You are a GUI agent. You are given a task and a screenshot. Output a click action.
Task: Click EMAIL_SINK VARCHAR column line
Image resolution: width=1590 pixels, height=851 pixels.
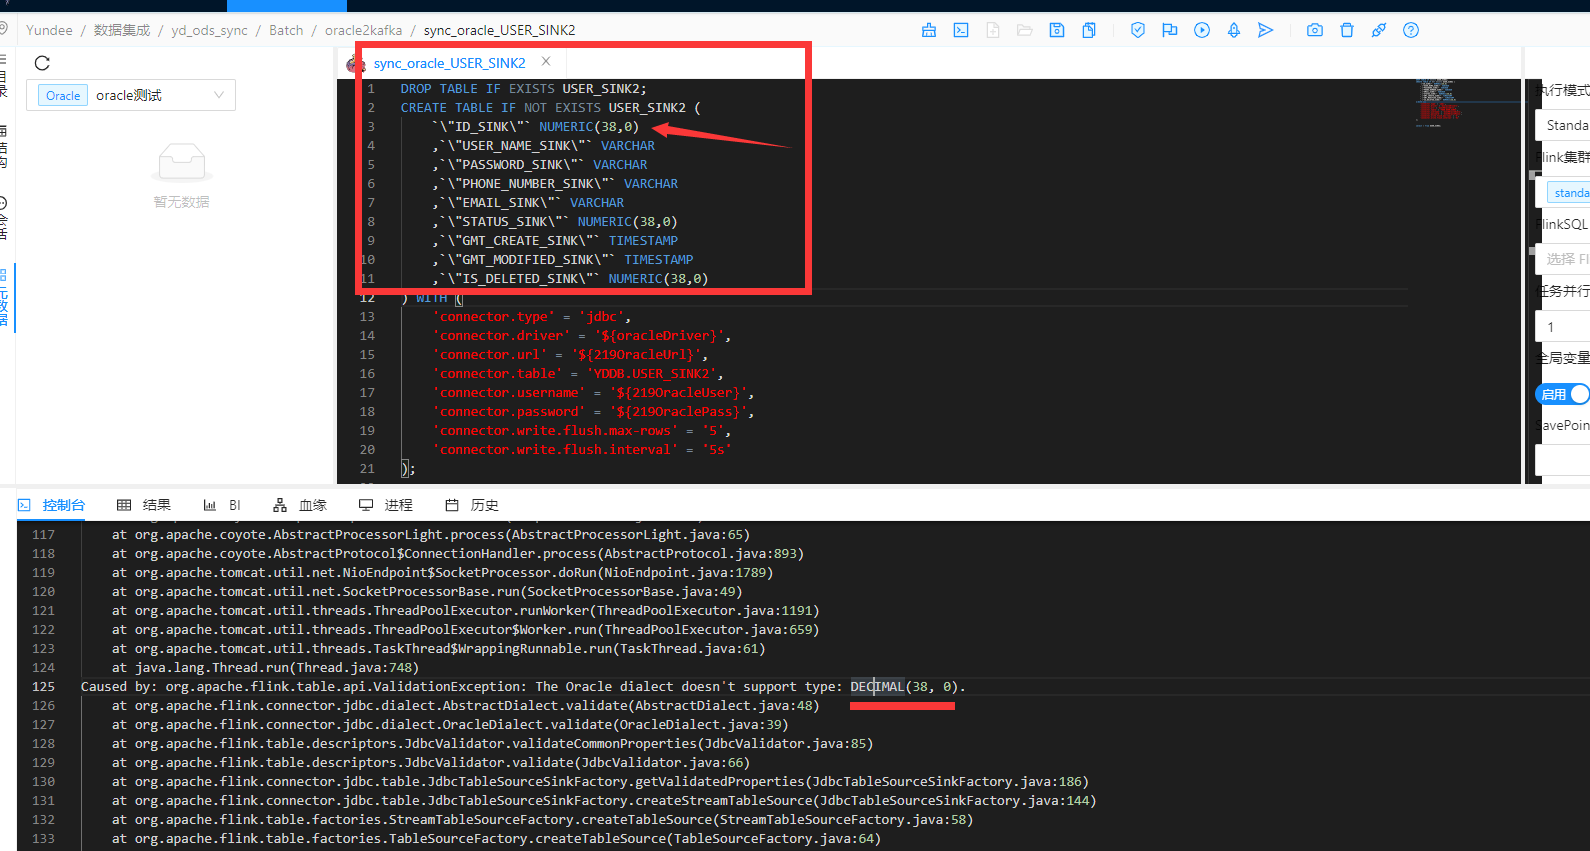point(528,203)
